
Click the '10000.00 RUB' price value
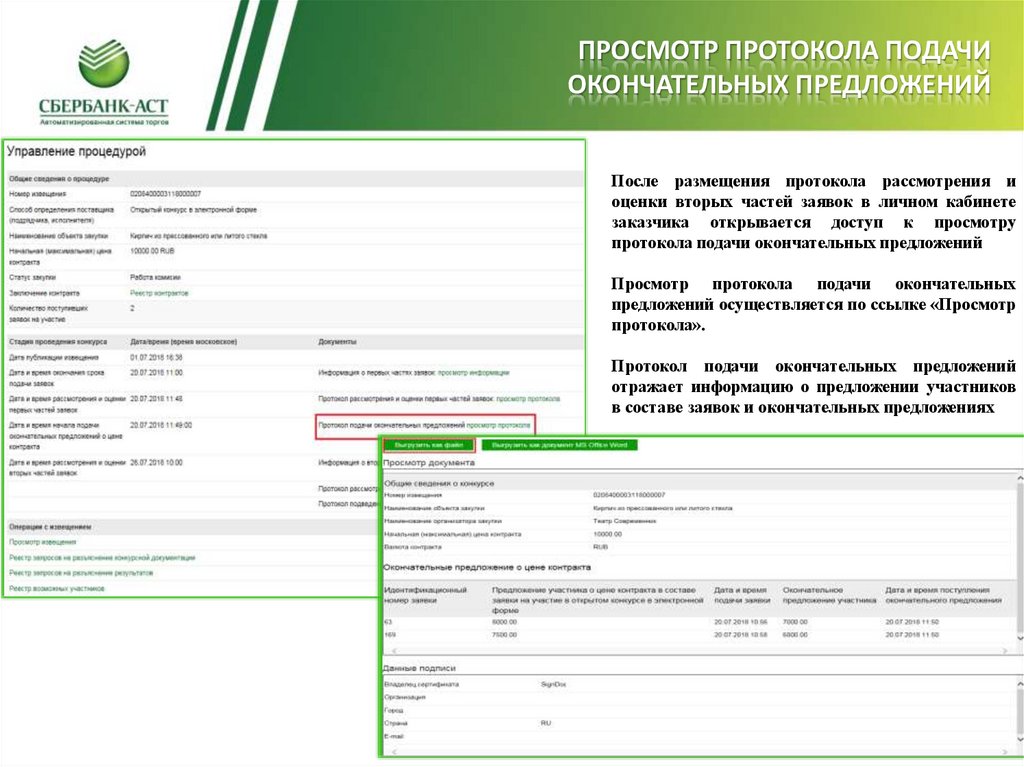[x=152, y=251]
